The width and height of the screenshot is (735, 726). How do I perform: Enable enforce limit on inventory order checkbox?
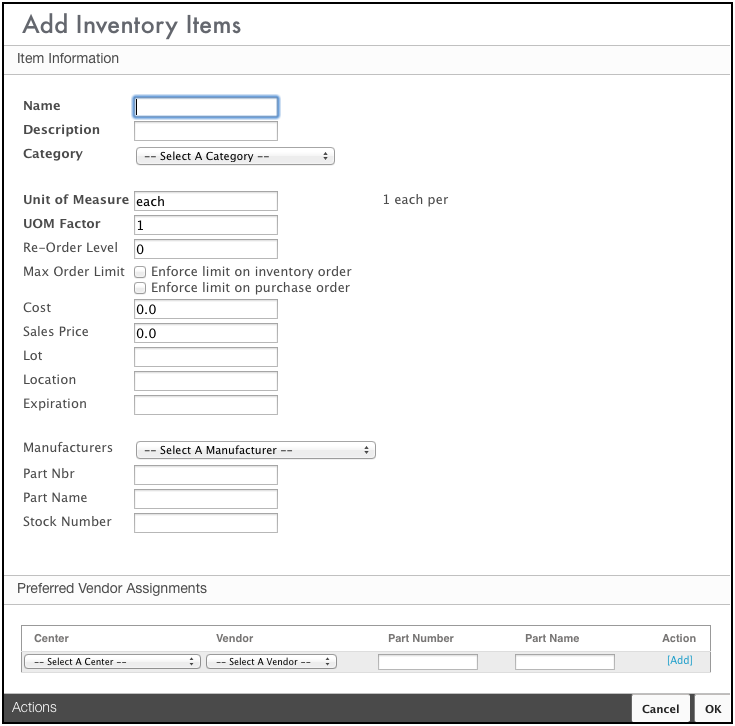141,272
